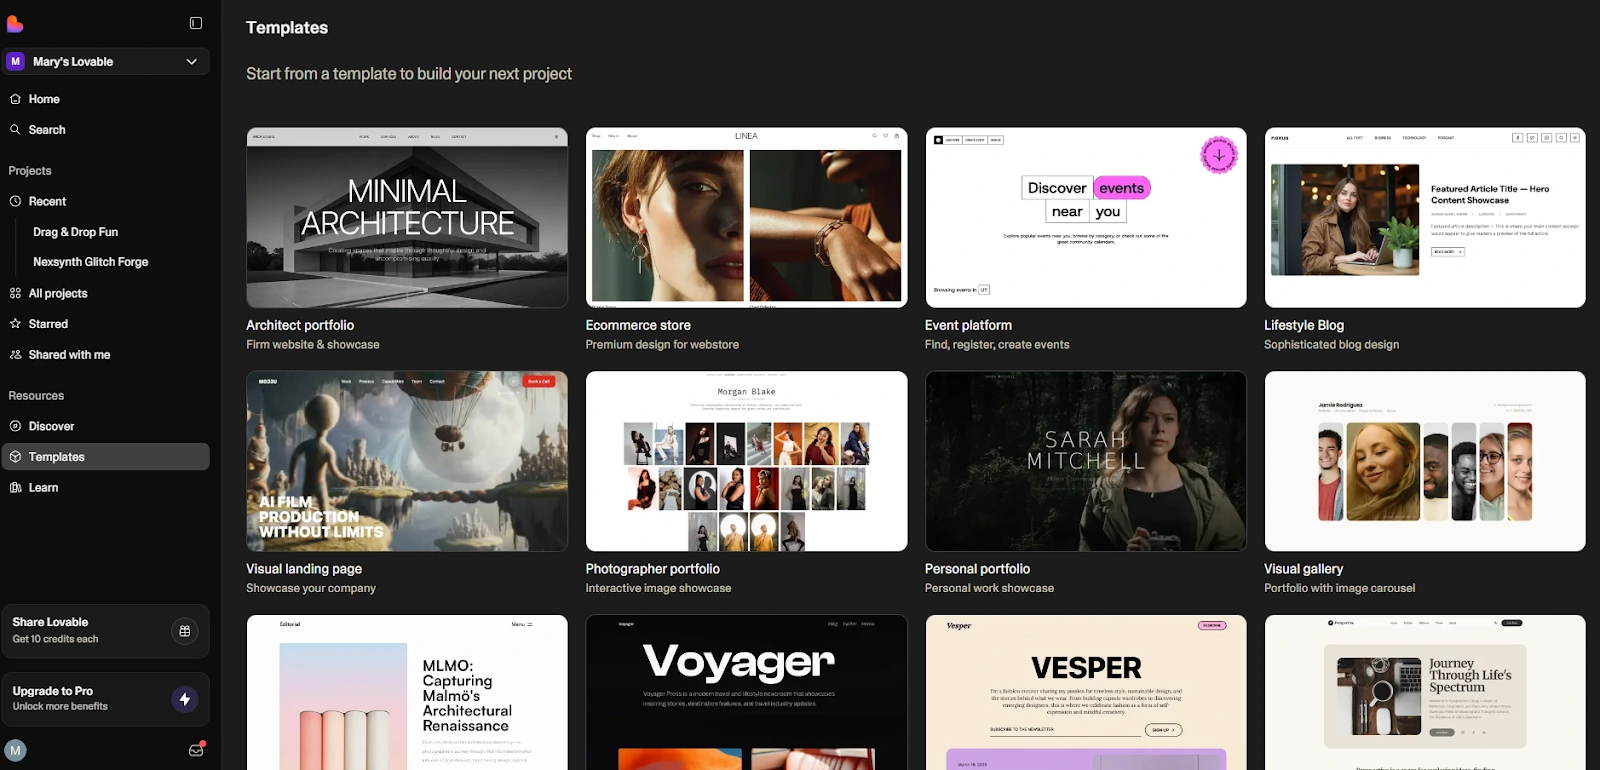Click the Recent clock icon
The height and width of the screenshot is (770, 1600).
pyautogui.click(x=15, y=201)
